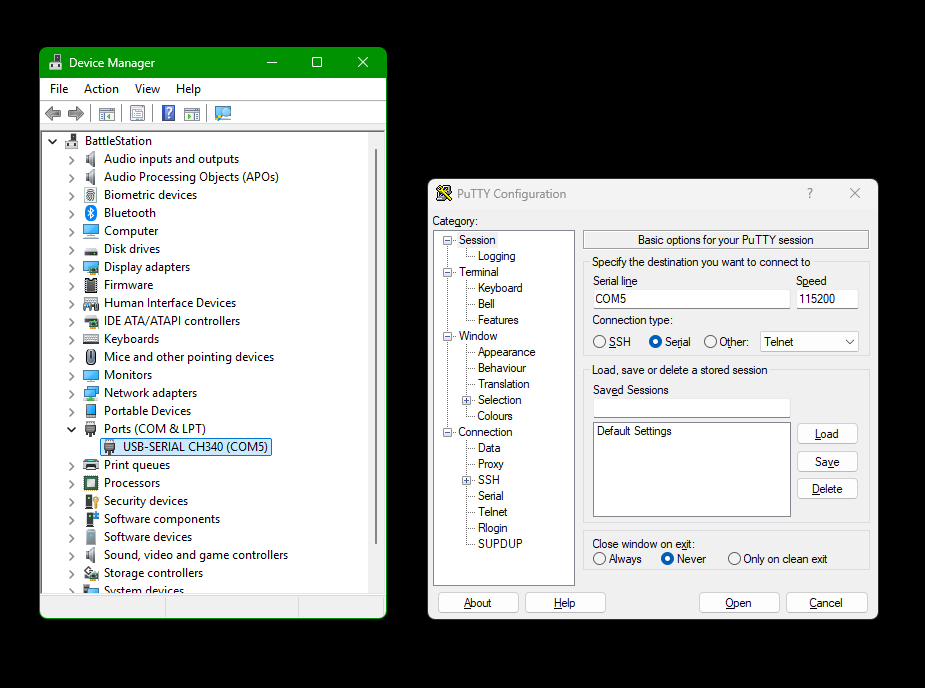Click the Disk drives icon
925x688 pixels.
91,250
